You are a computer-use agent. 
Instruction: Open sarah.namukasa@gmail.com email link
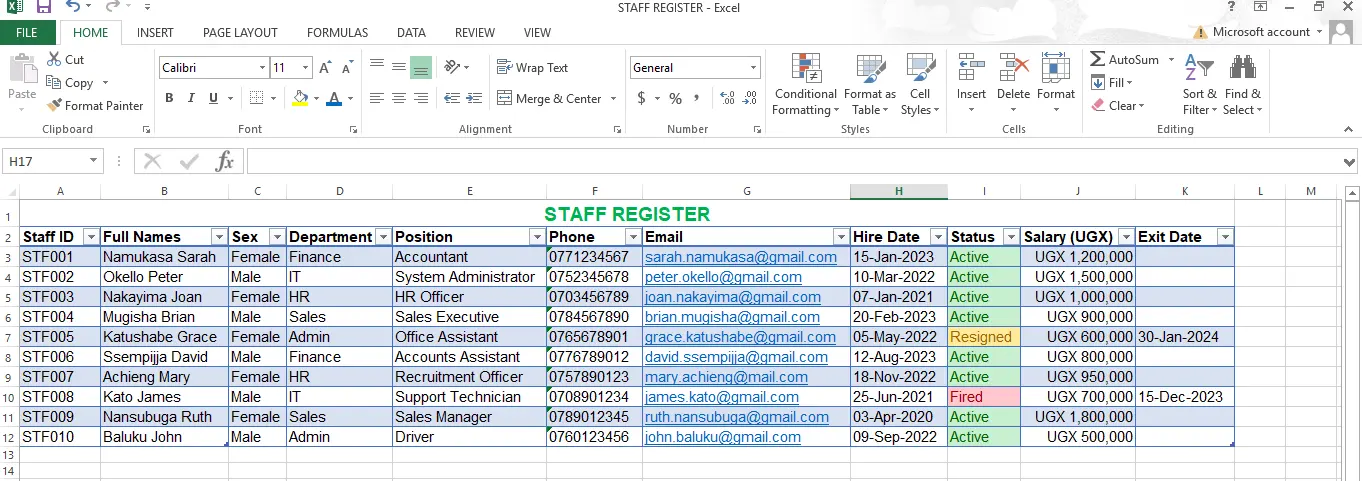tap(740, 257)
